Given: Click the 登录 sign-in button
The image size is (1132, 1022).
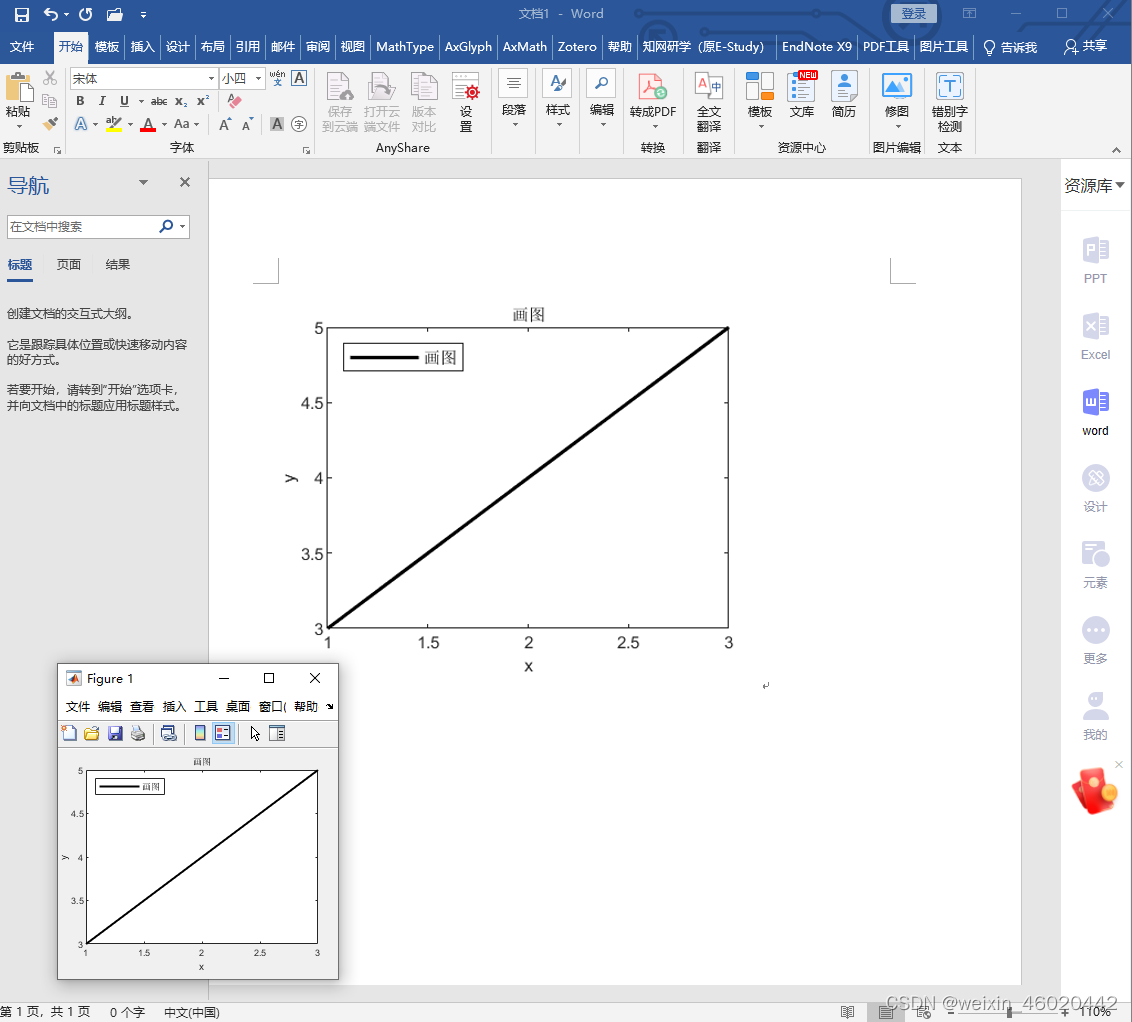Looking at the screenshot, I should (x=912, y=13).
